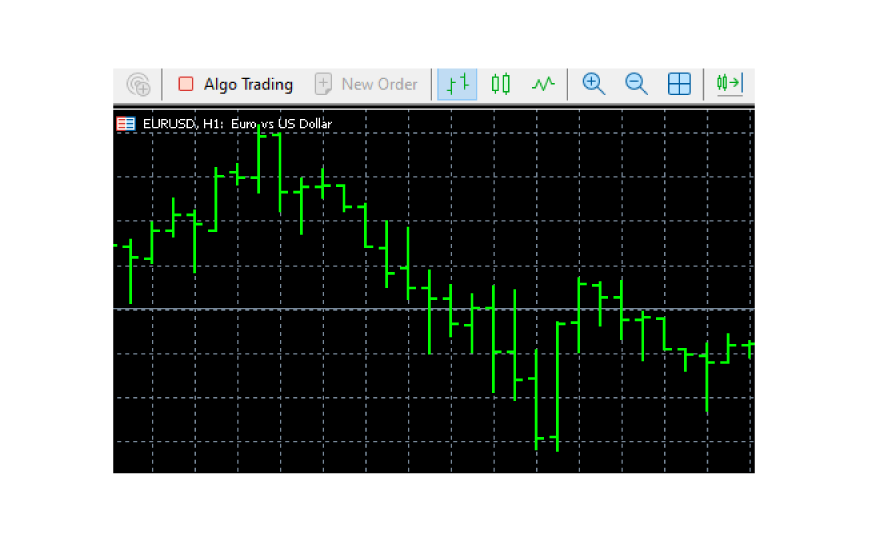This screenshot has width=869, height=542.
Task: Click the red Algo Trading stop square
Action: click(185, 84)
